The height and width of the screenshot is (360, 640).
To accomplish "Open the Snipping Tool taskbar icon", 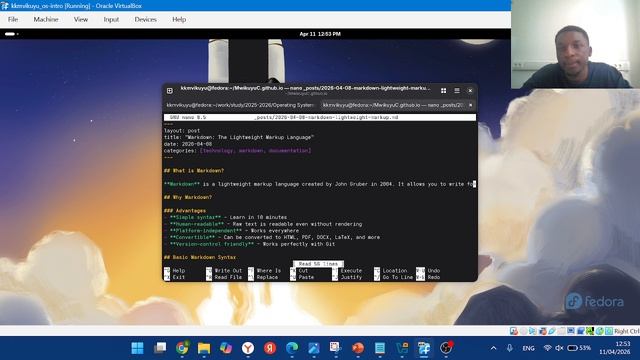I will click(x=336, y=348).
